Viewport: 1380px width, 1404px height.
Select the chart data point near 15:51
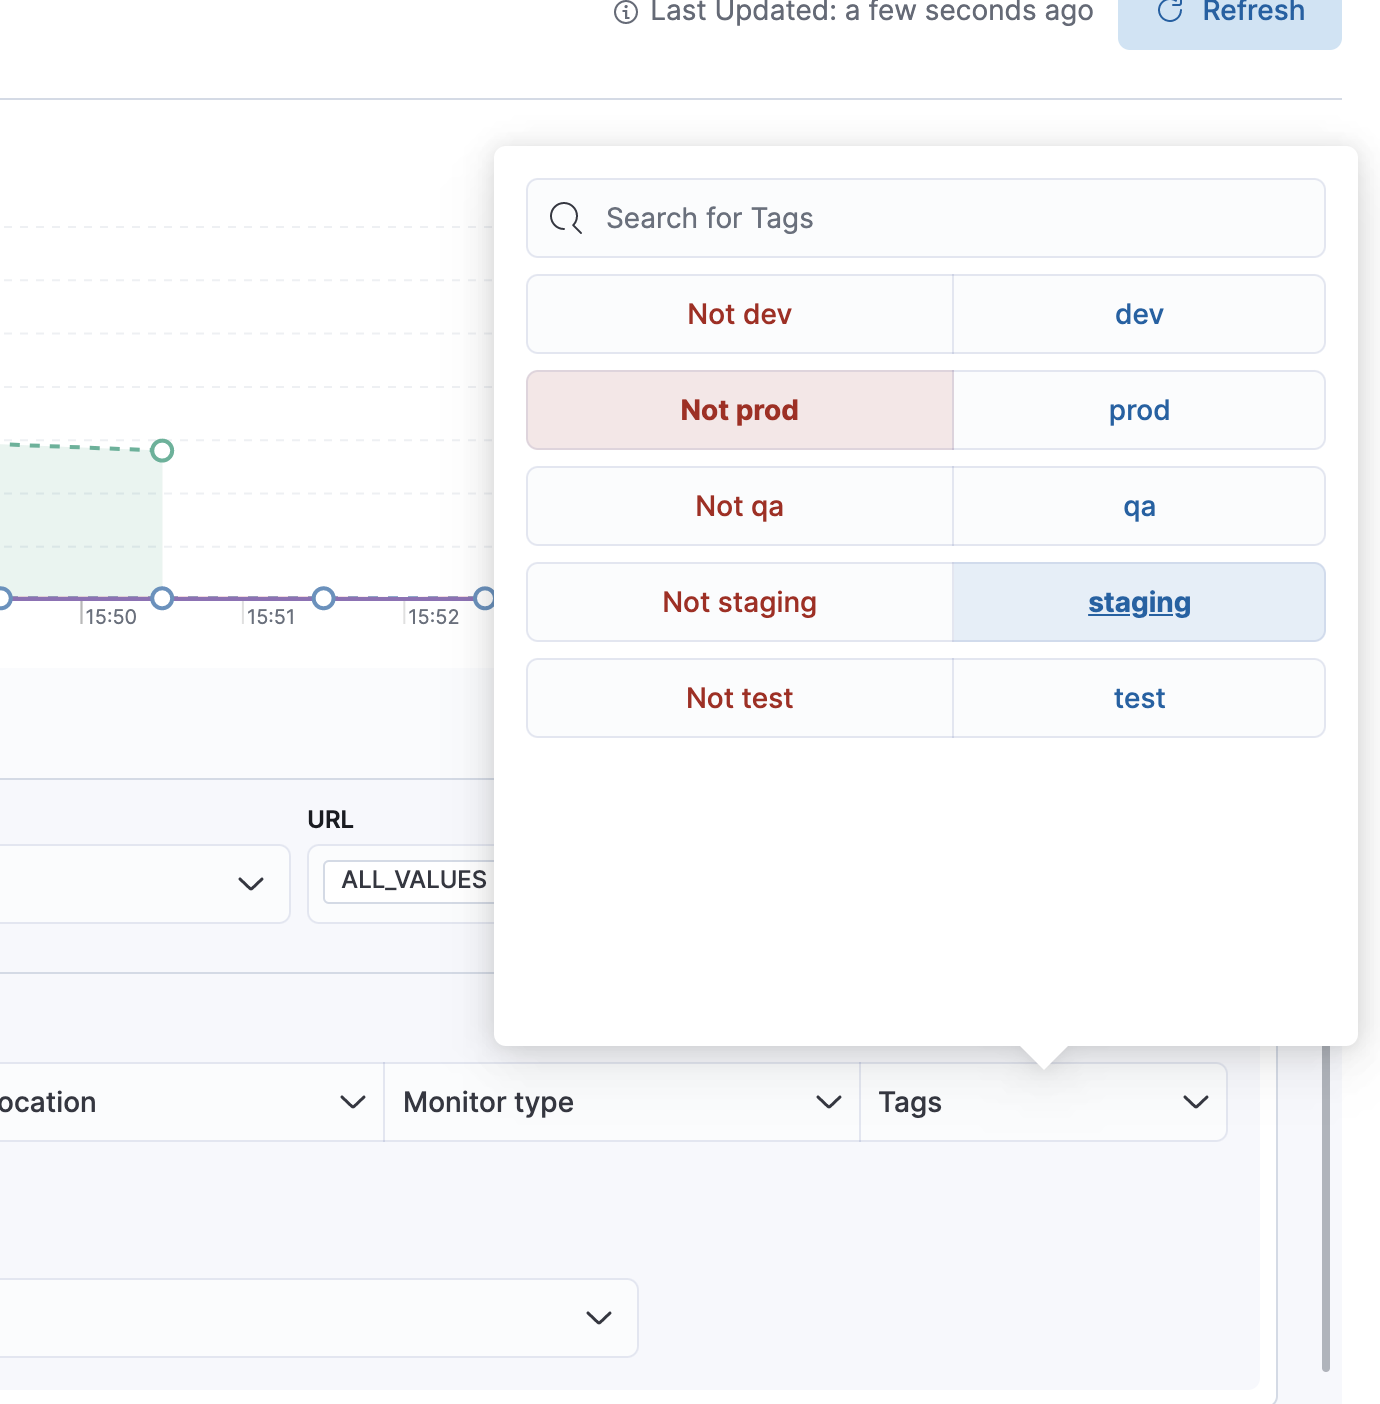coord(322,598)
